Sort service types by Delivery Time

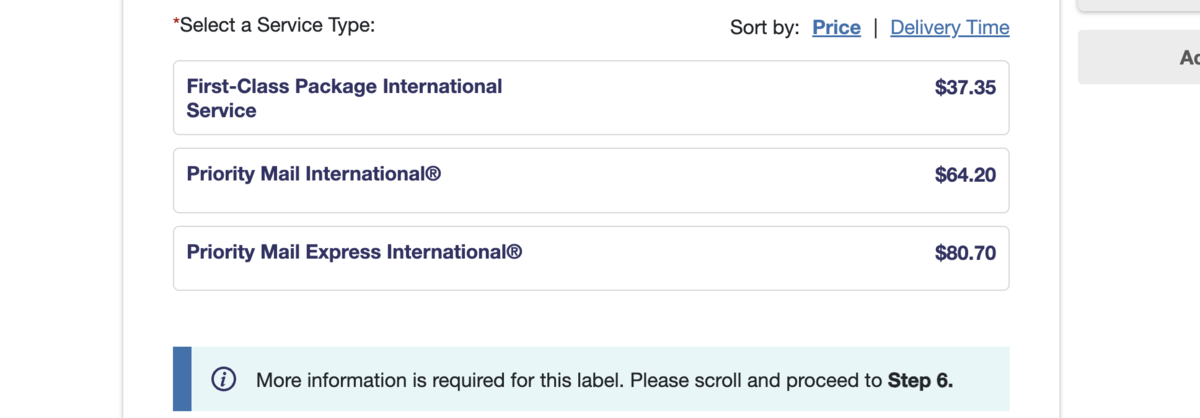949,28
